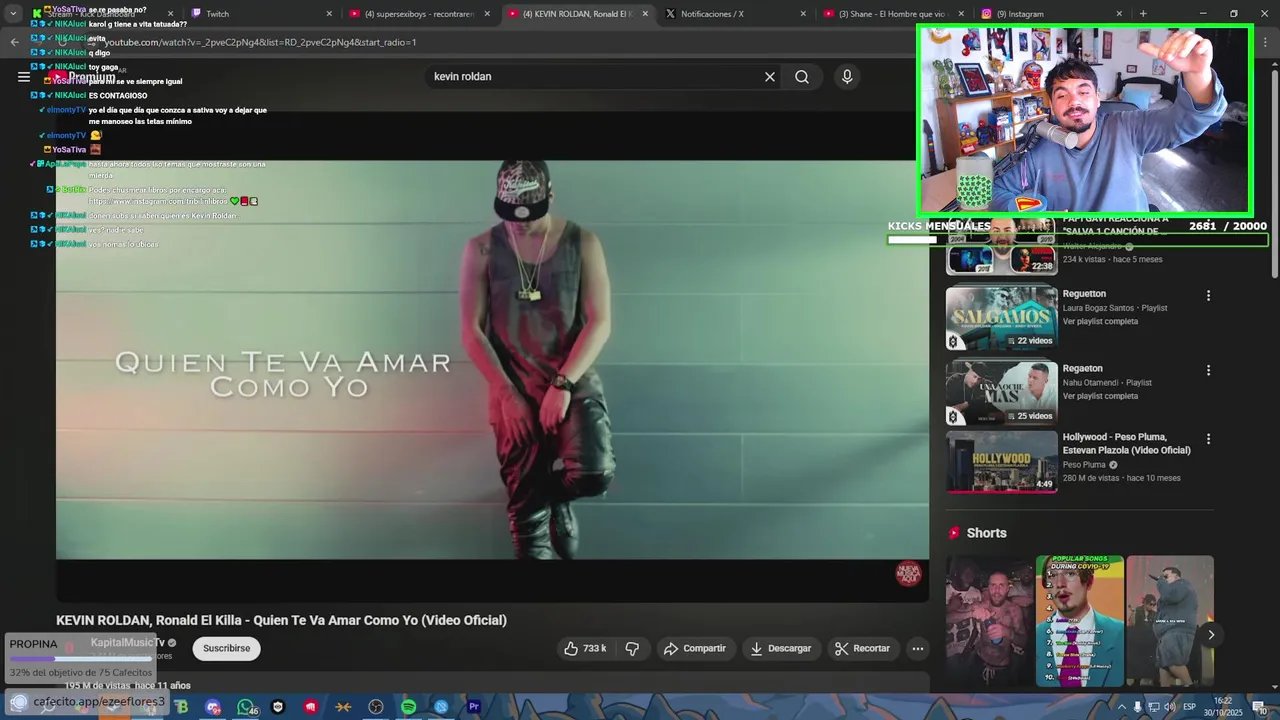
Task: Show hidden system tray icons
Action: click(1121, 707)
